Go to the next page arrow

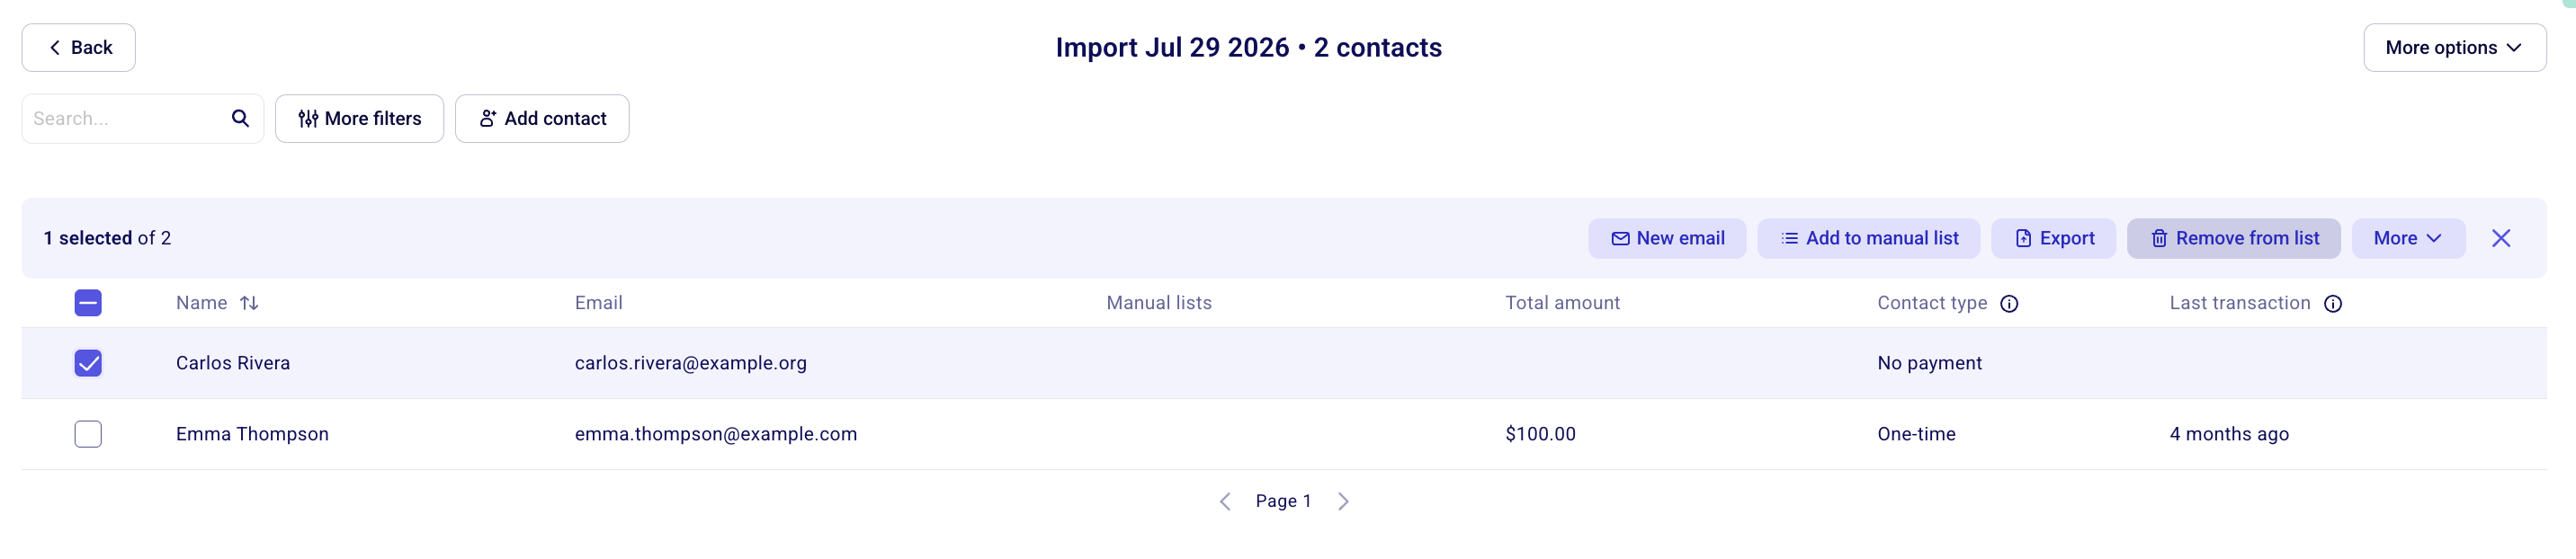[1343, 501]
